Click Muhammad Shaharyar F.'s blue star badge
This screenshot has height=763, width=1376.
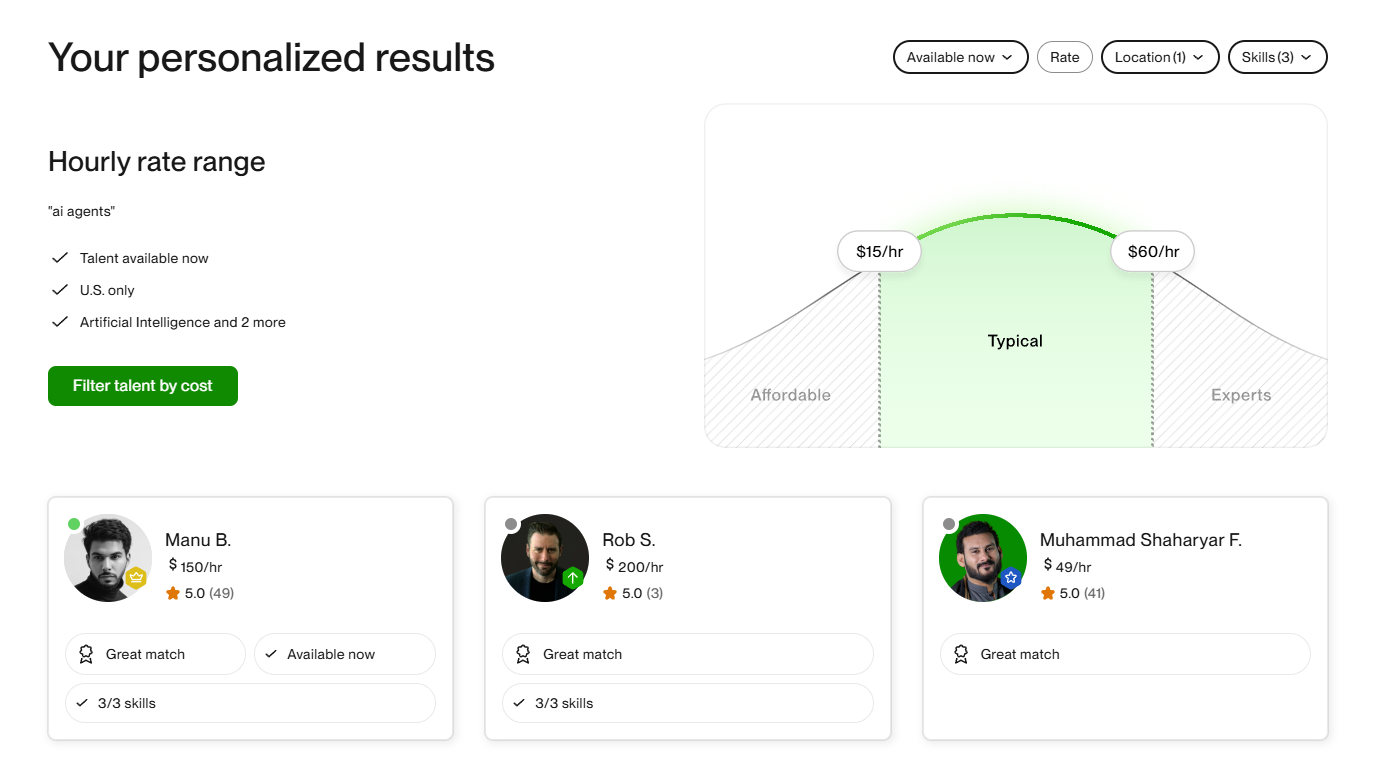(x=1011, y=578)
